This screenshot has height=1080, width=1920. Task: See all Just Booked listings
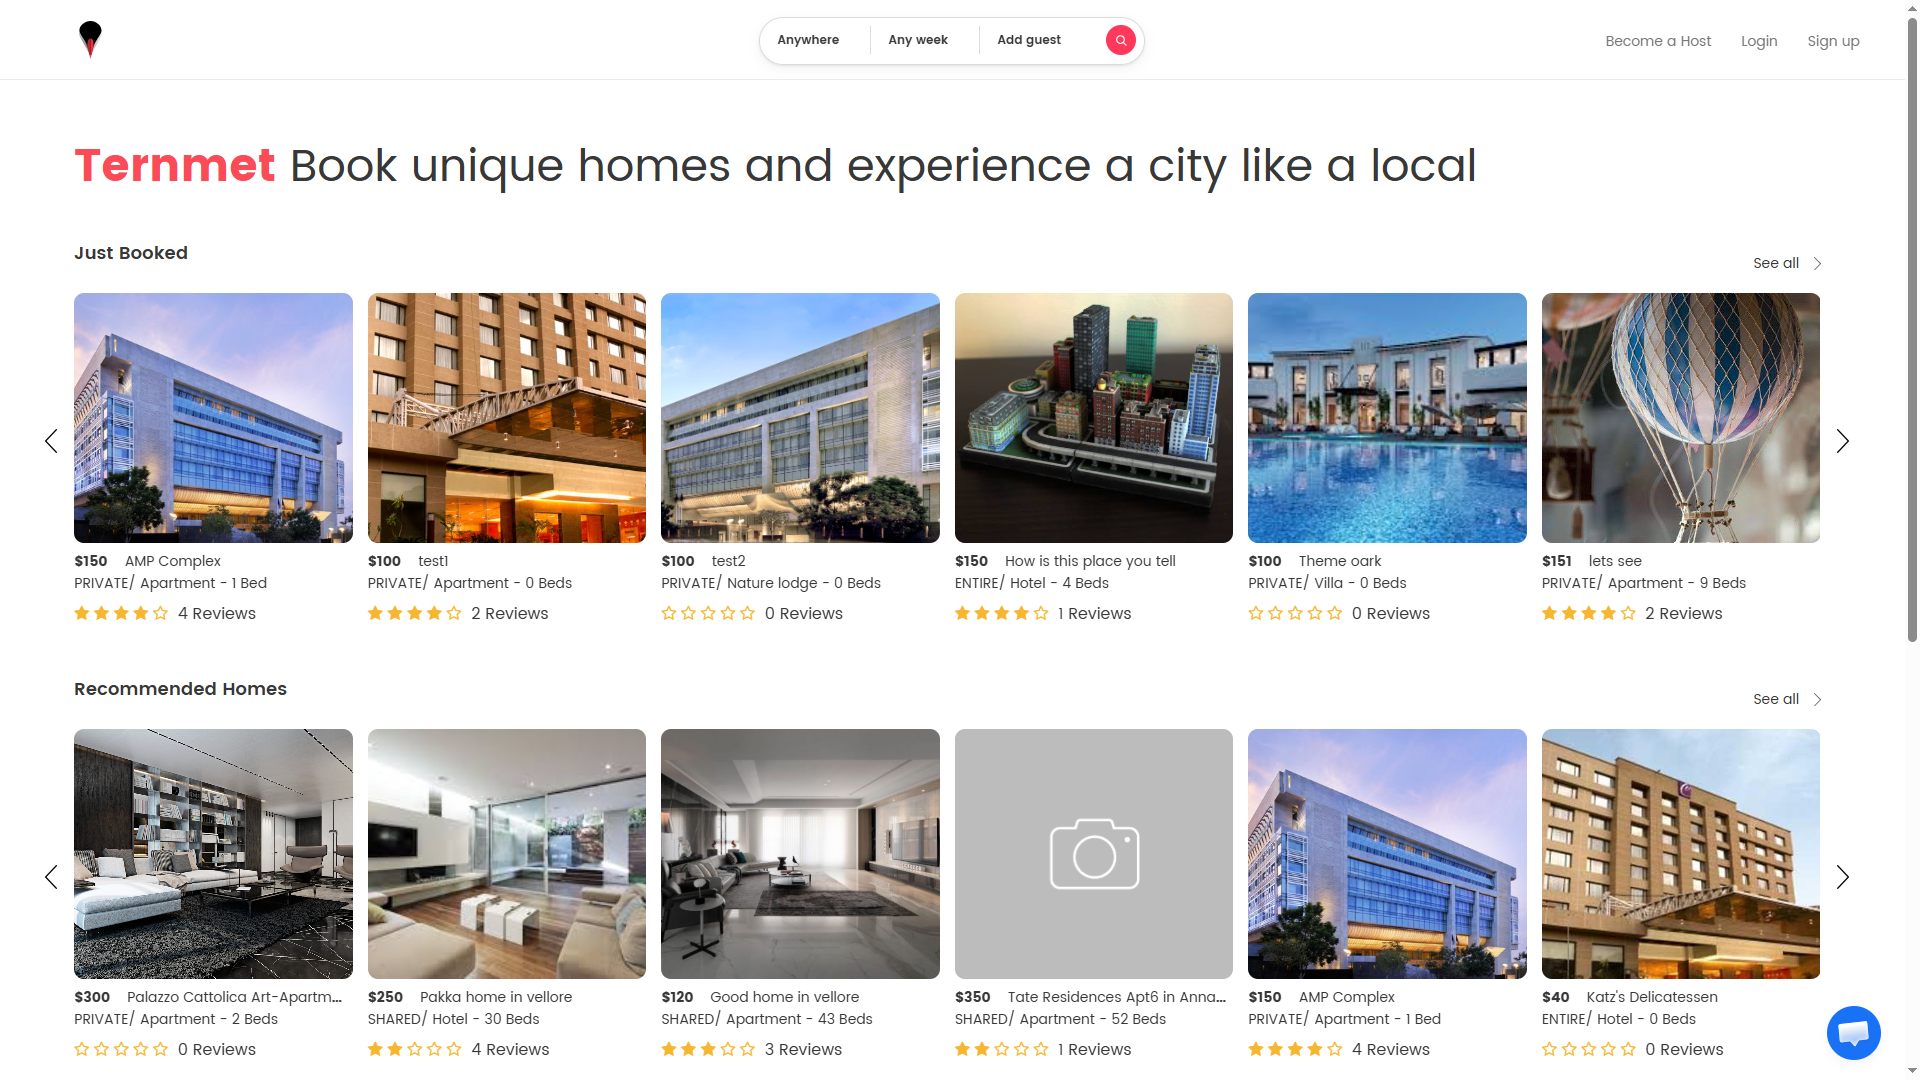click(x=1787, y=263)
